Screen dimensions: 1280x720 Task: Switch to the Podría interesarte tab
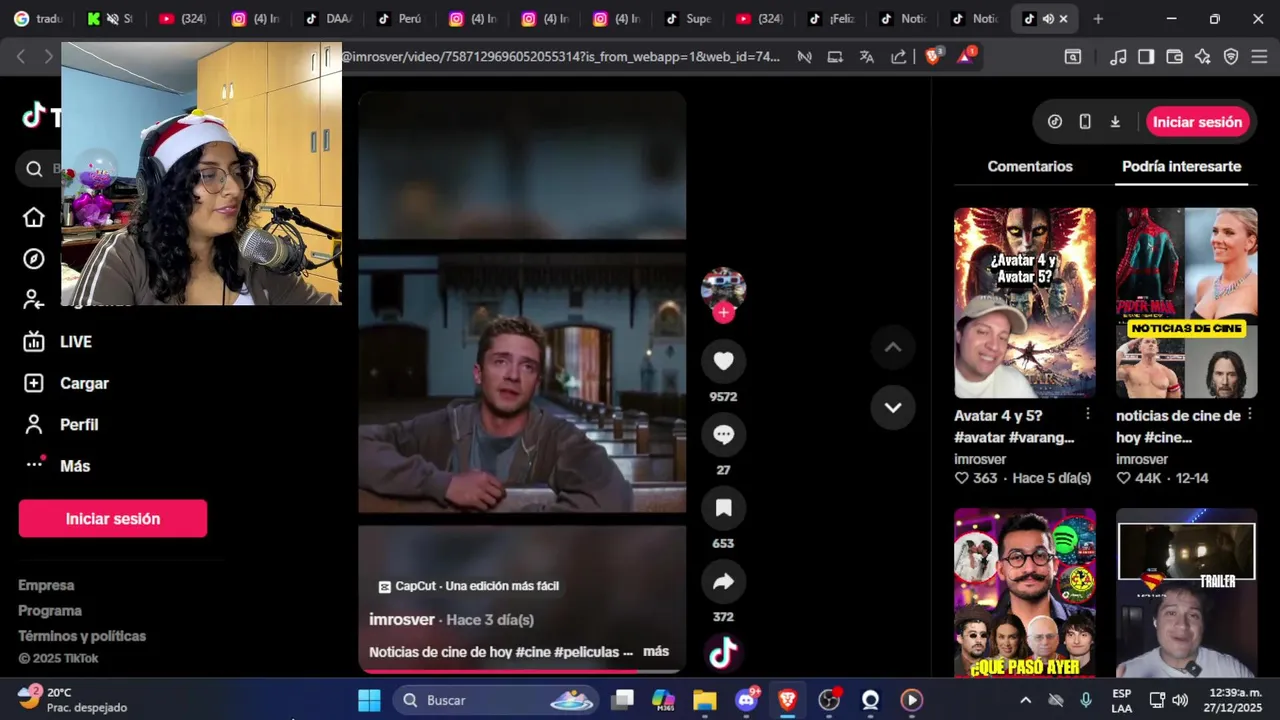coord(1181,167)
